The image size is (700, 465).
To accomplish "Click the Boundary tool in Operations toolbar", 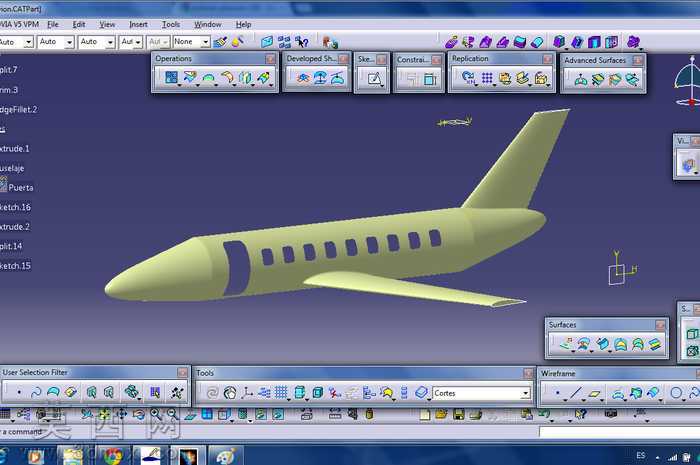I will (208, 78).
